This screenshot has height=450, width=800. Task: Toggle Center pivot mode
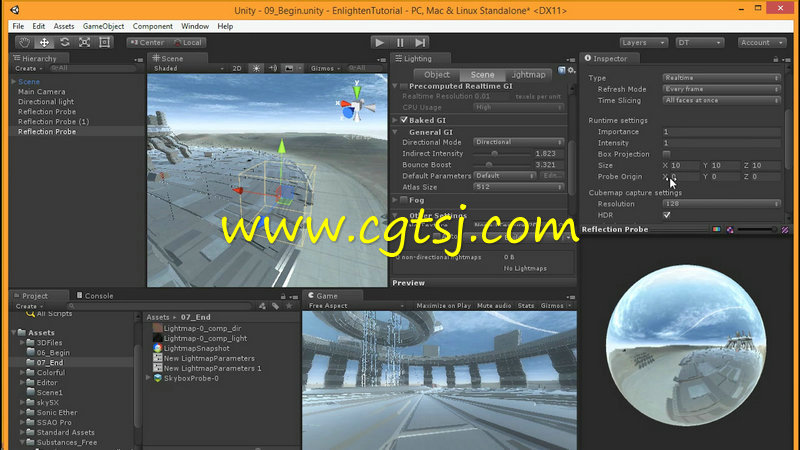point(147,43)
